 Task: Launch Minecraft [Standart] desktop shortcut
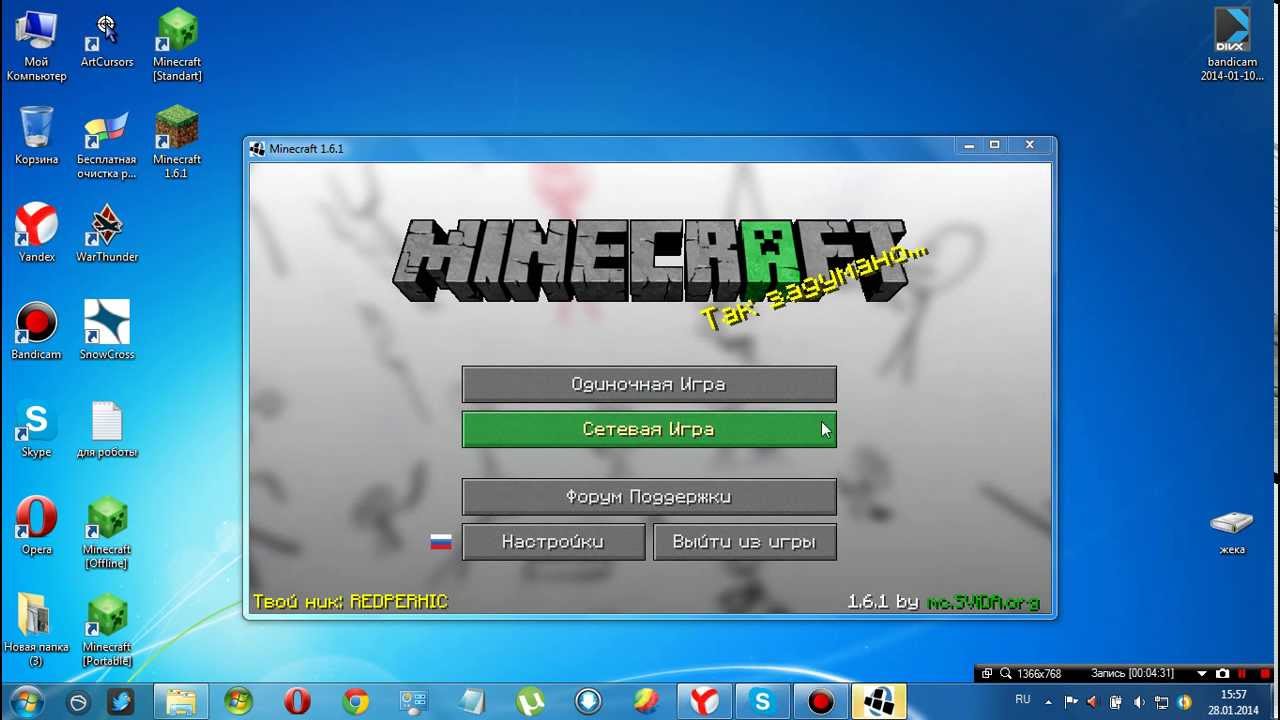(177, 47)
